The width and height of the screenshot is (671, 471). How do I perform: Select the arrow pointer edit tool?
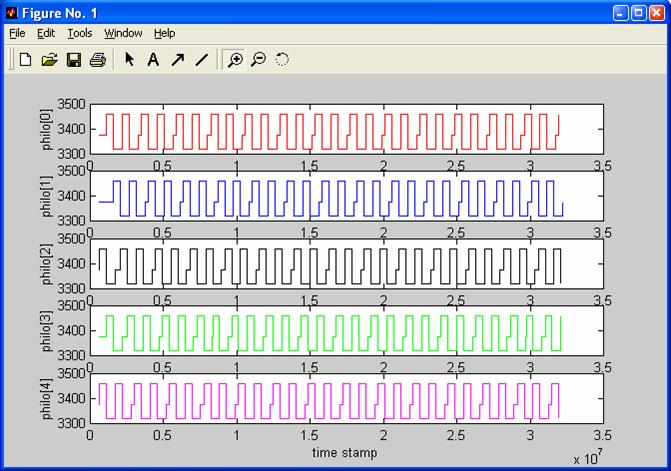[129, 60]
